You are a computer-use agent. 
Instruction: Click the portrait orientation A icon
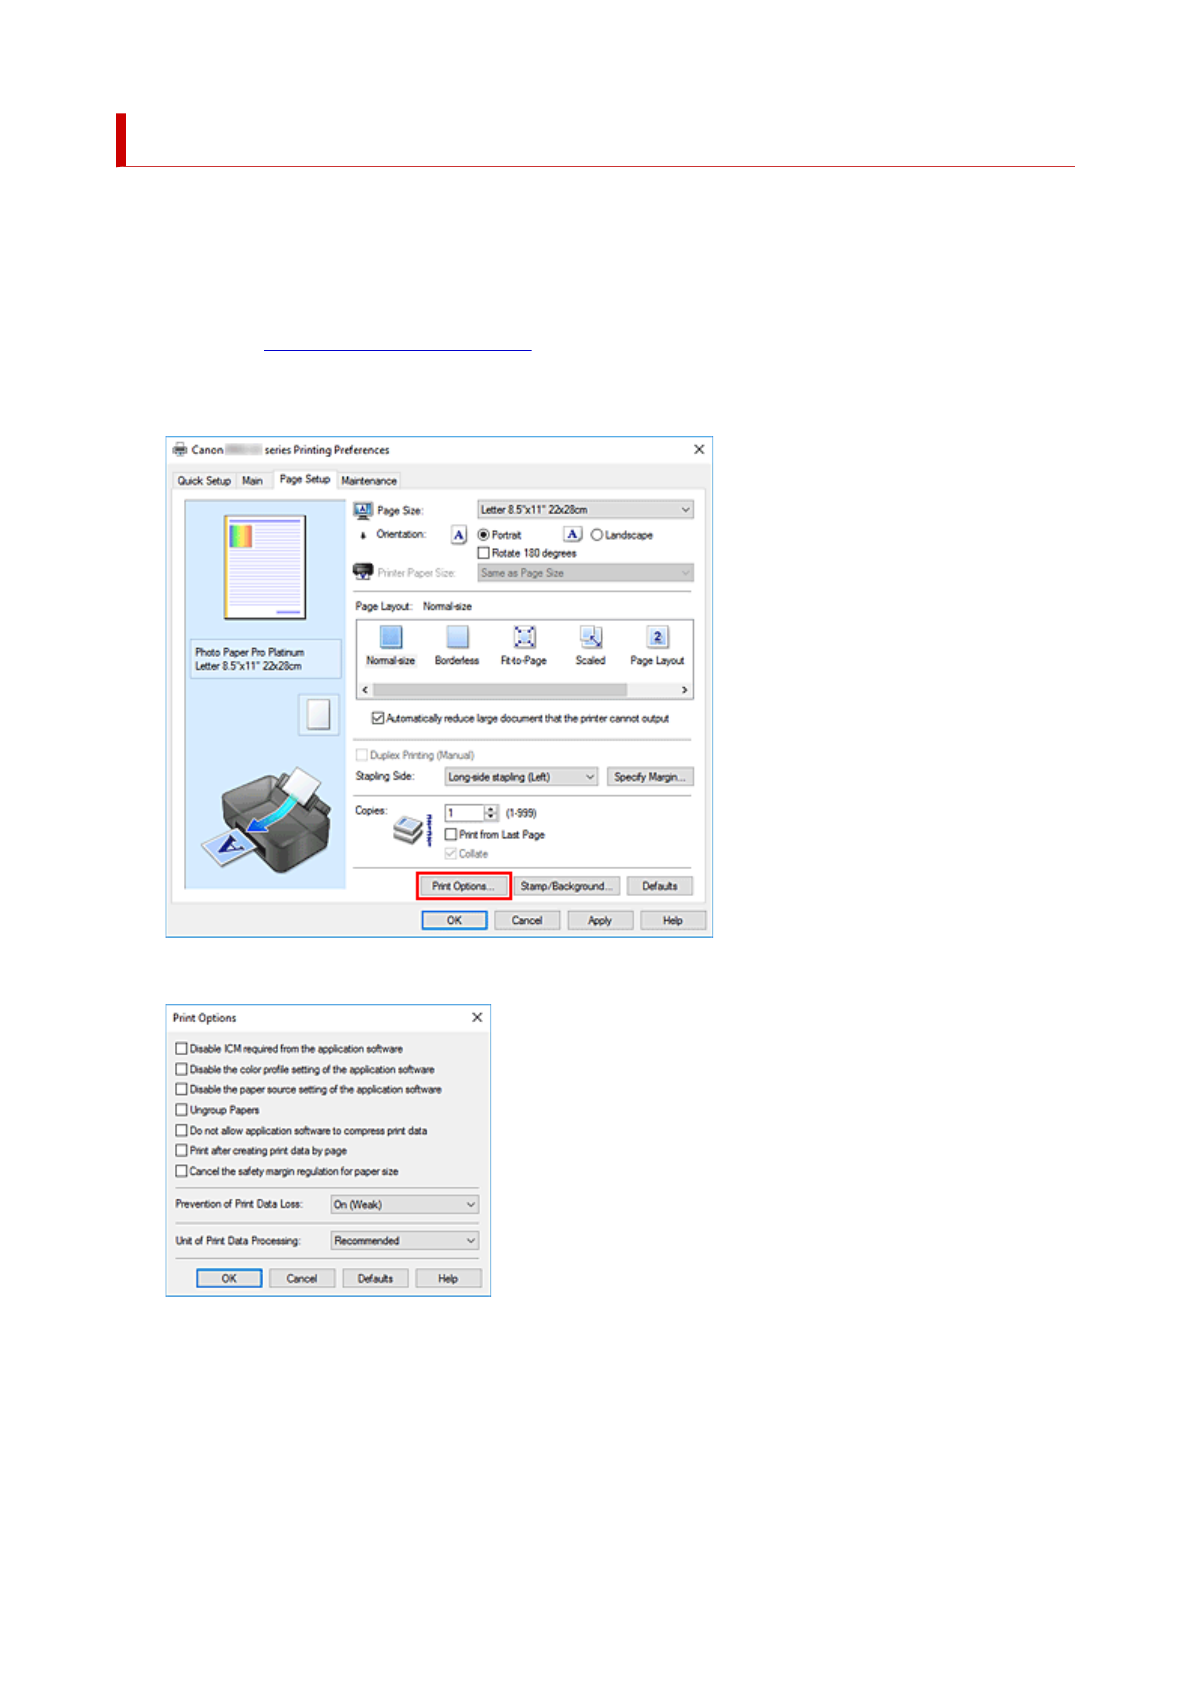[x=458, y=535]
